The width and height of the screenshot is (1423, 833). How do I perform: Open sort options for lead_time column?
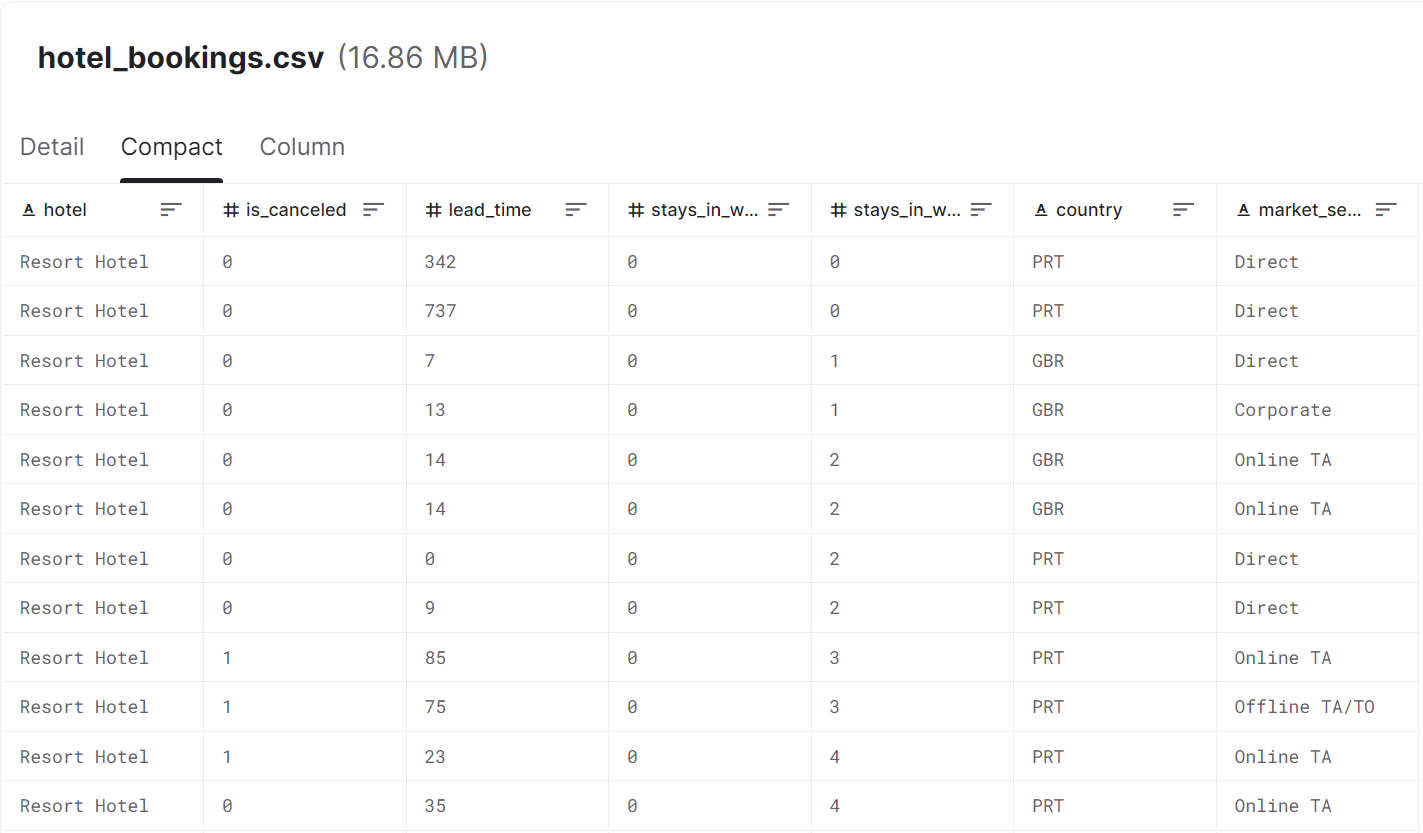tap(576, 210)
